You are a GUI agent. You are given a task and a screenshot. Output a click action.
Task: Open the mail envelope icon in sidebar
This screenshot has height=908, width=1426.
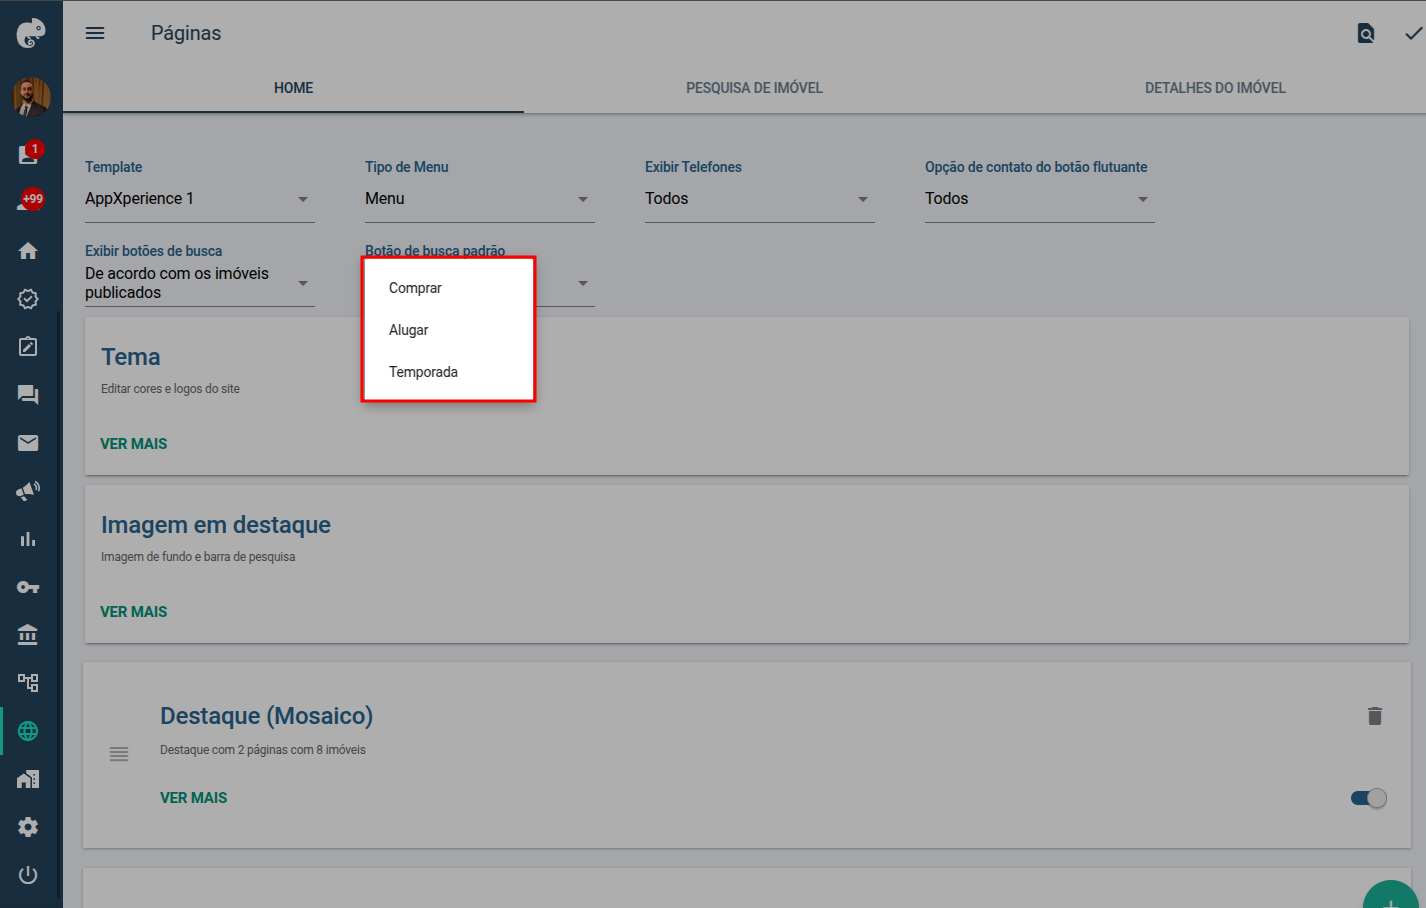pos(28,443)
